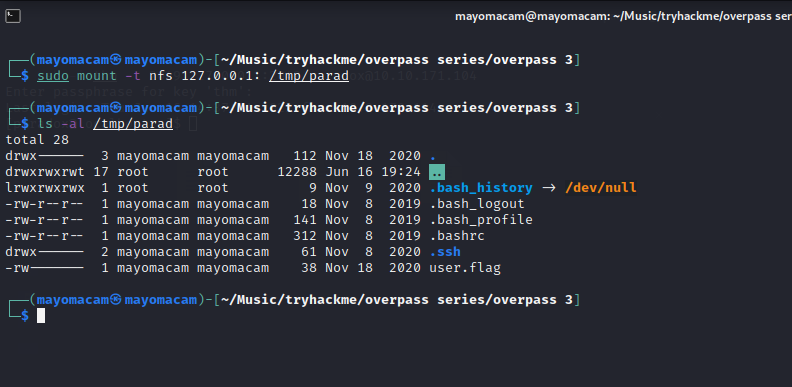Click the word mount in the first command
The height and width of the screenshot is (387, 792).
tap(97, 76)
